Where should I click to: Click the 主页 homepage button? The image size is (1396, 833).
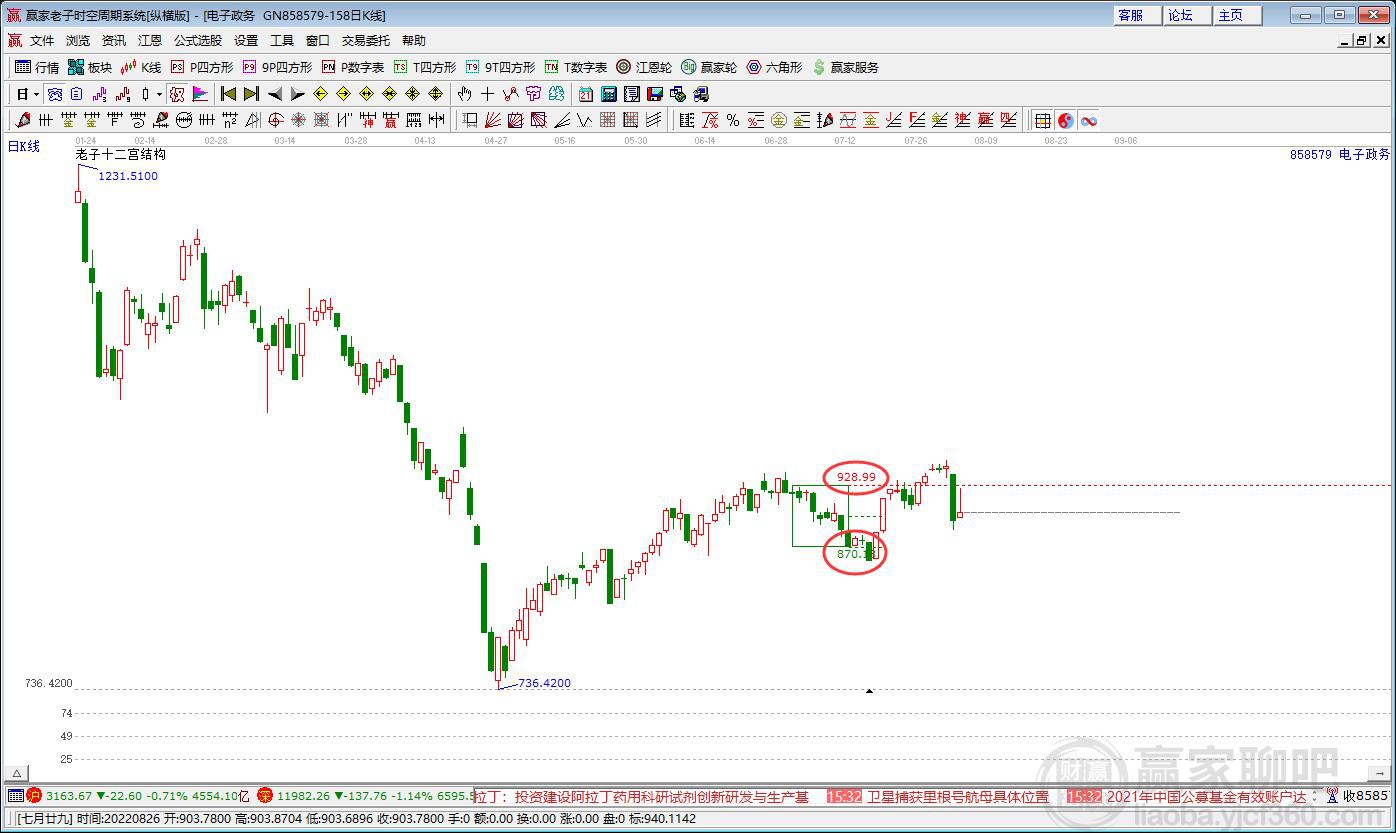point(1238,15)
